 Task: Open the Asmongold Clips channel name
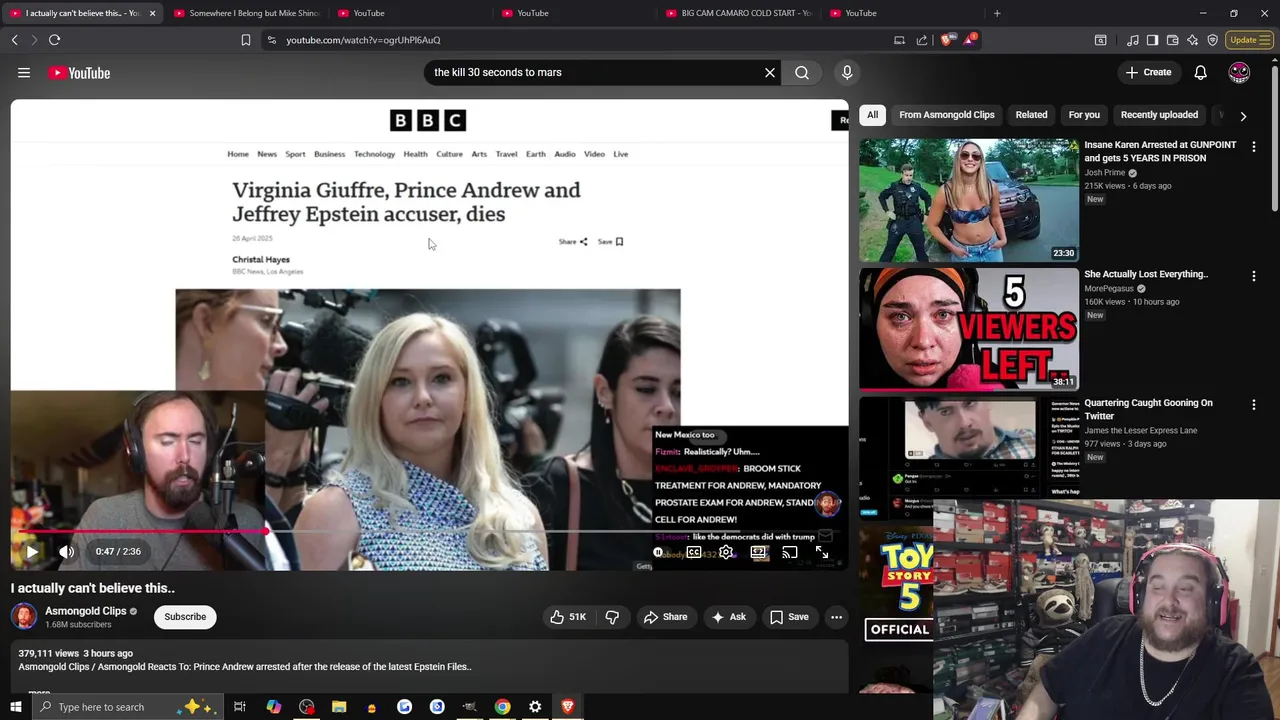[85, 611]
